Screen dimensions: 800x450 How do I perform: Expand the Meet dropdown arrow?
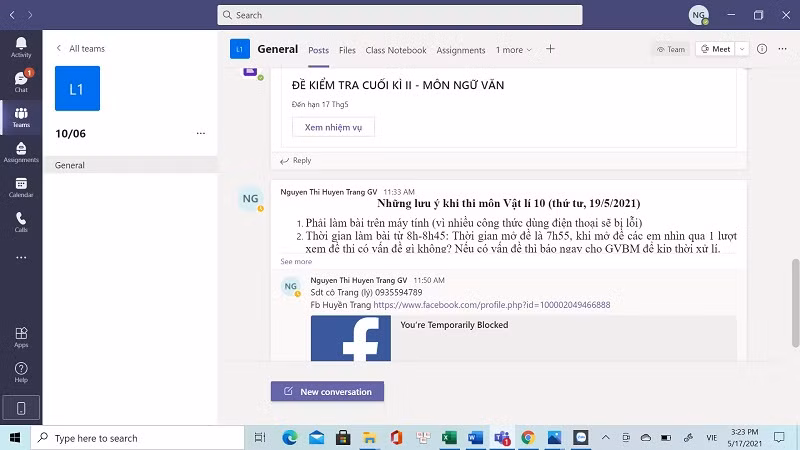[x=742, y=49]
